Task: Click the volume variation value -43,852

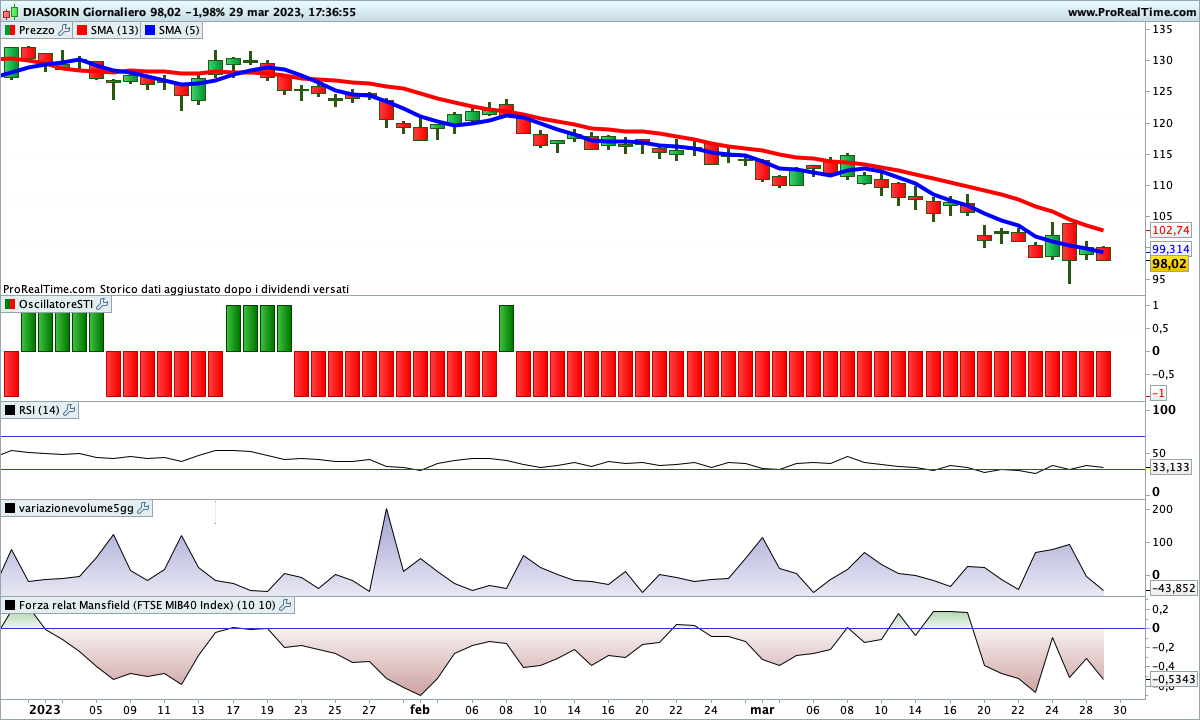Action: pyautogui.click(x=1172, y=588)
